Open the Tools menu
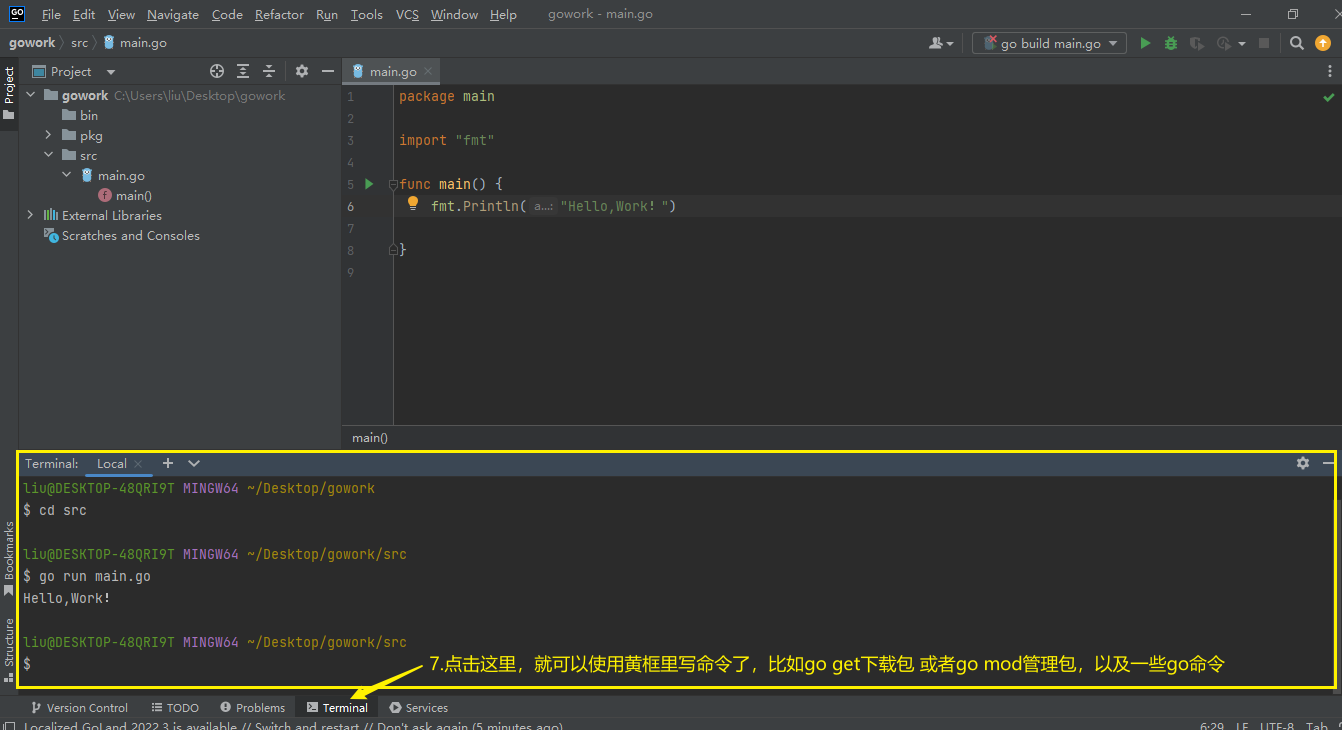This screenshot has height=730, width=1342. 367,14
